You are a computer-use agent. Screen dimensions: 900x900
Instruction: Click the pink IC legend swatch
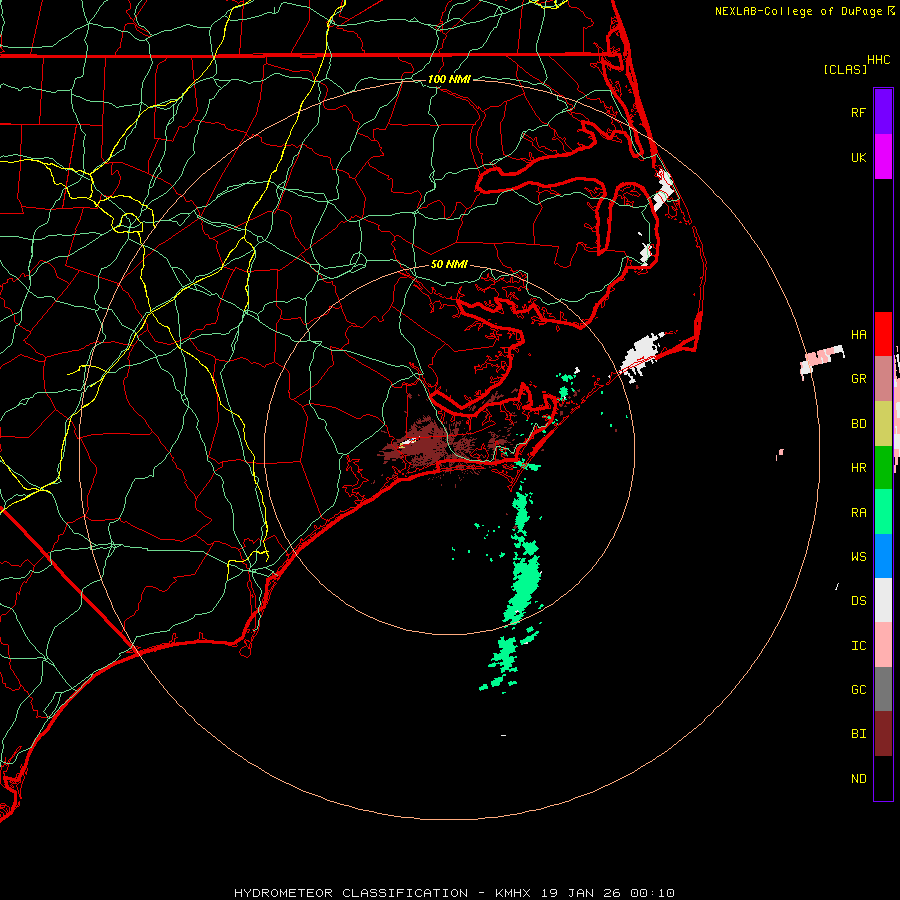pyautogui.click(x=883, y=645)
